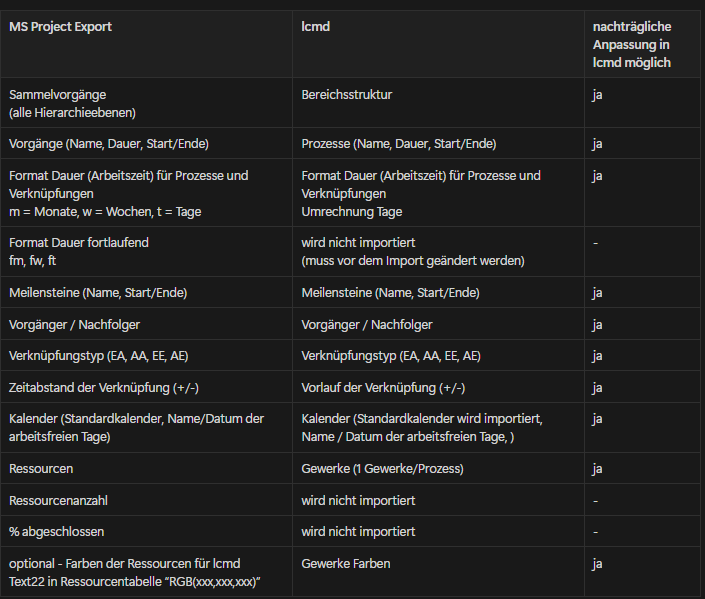Viewport: 705px width, 599px height.
Task: Click 'Kalender (Standardkalender wird importiert' cell
Action: (438, 427)
